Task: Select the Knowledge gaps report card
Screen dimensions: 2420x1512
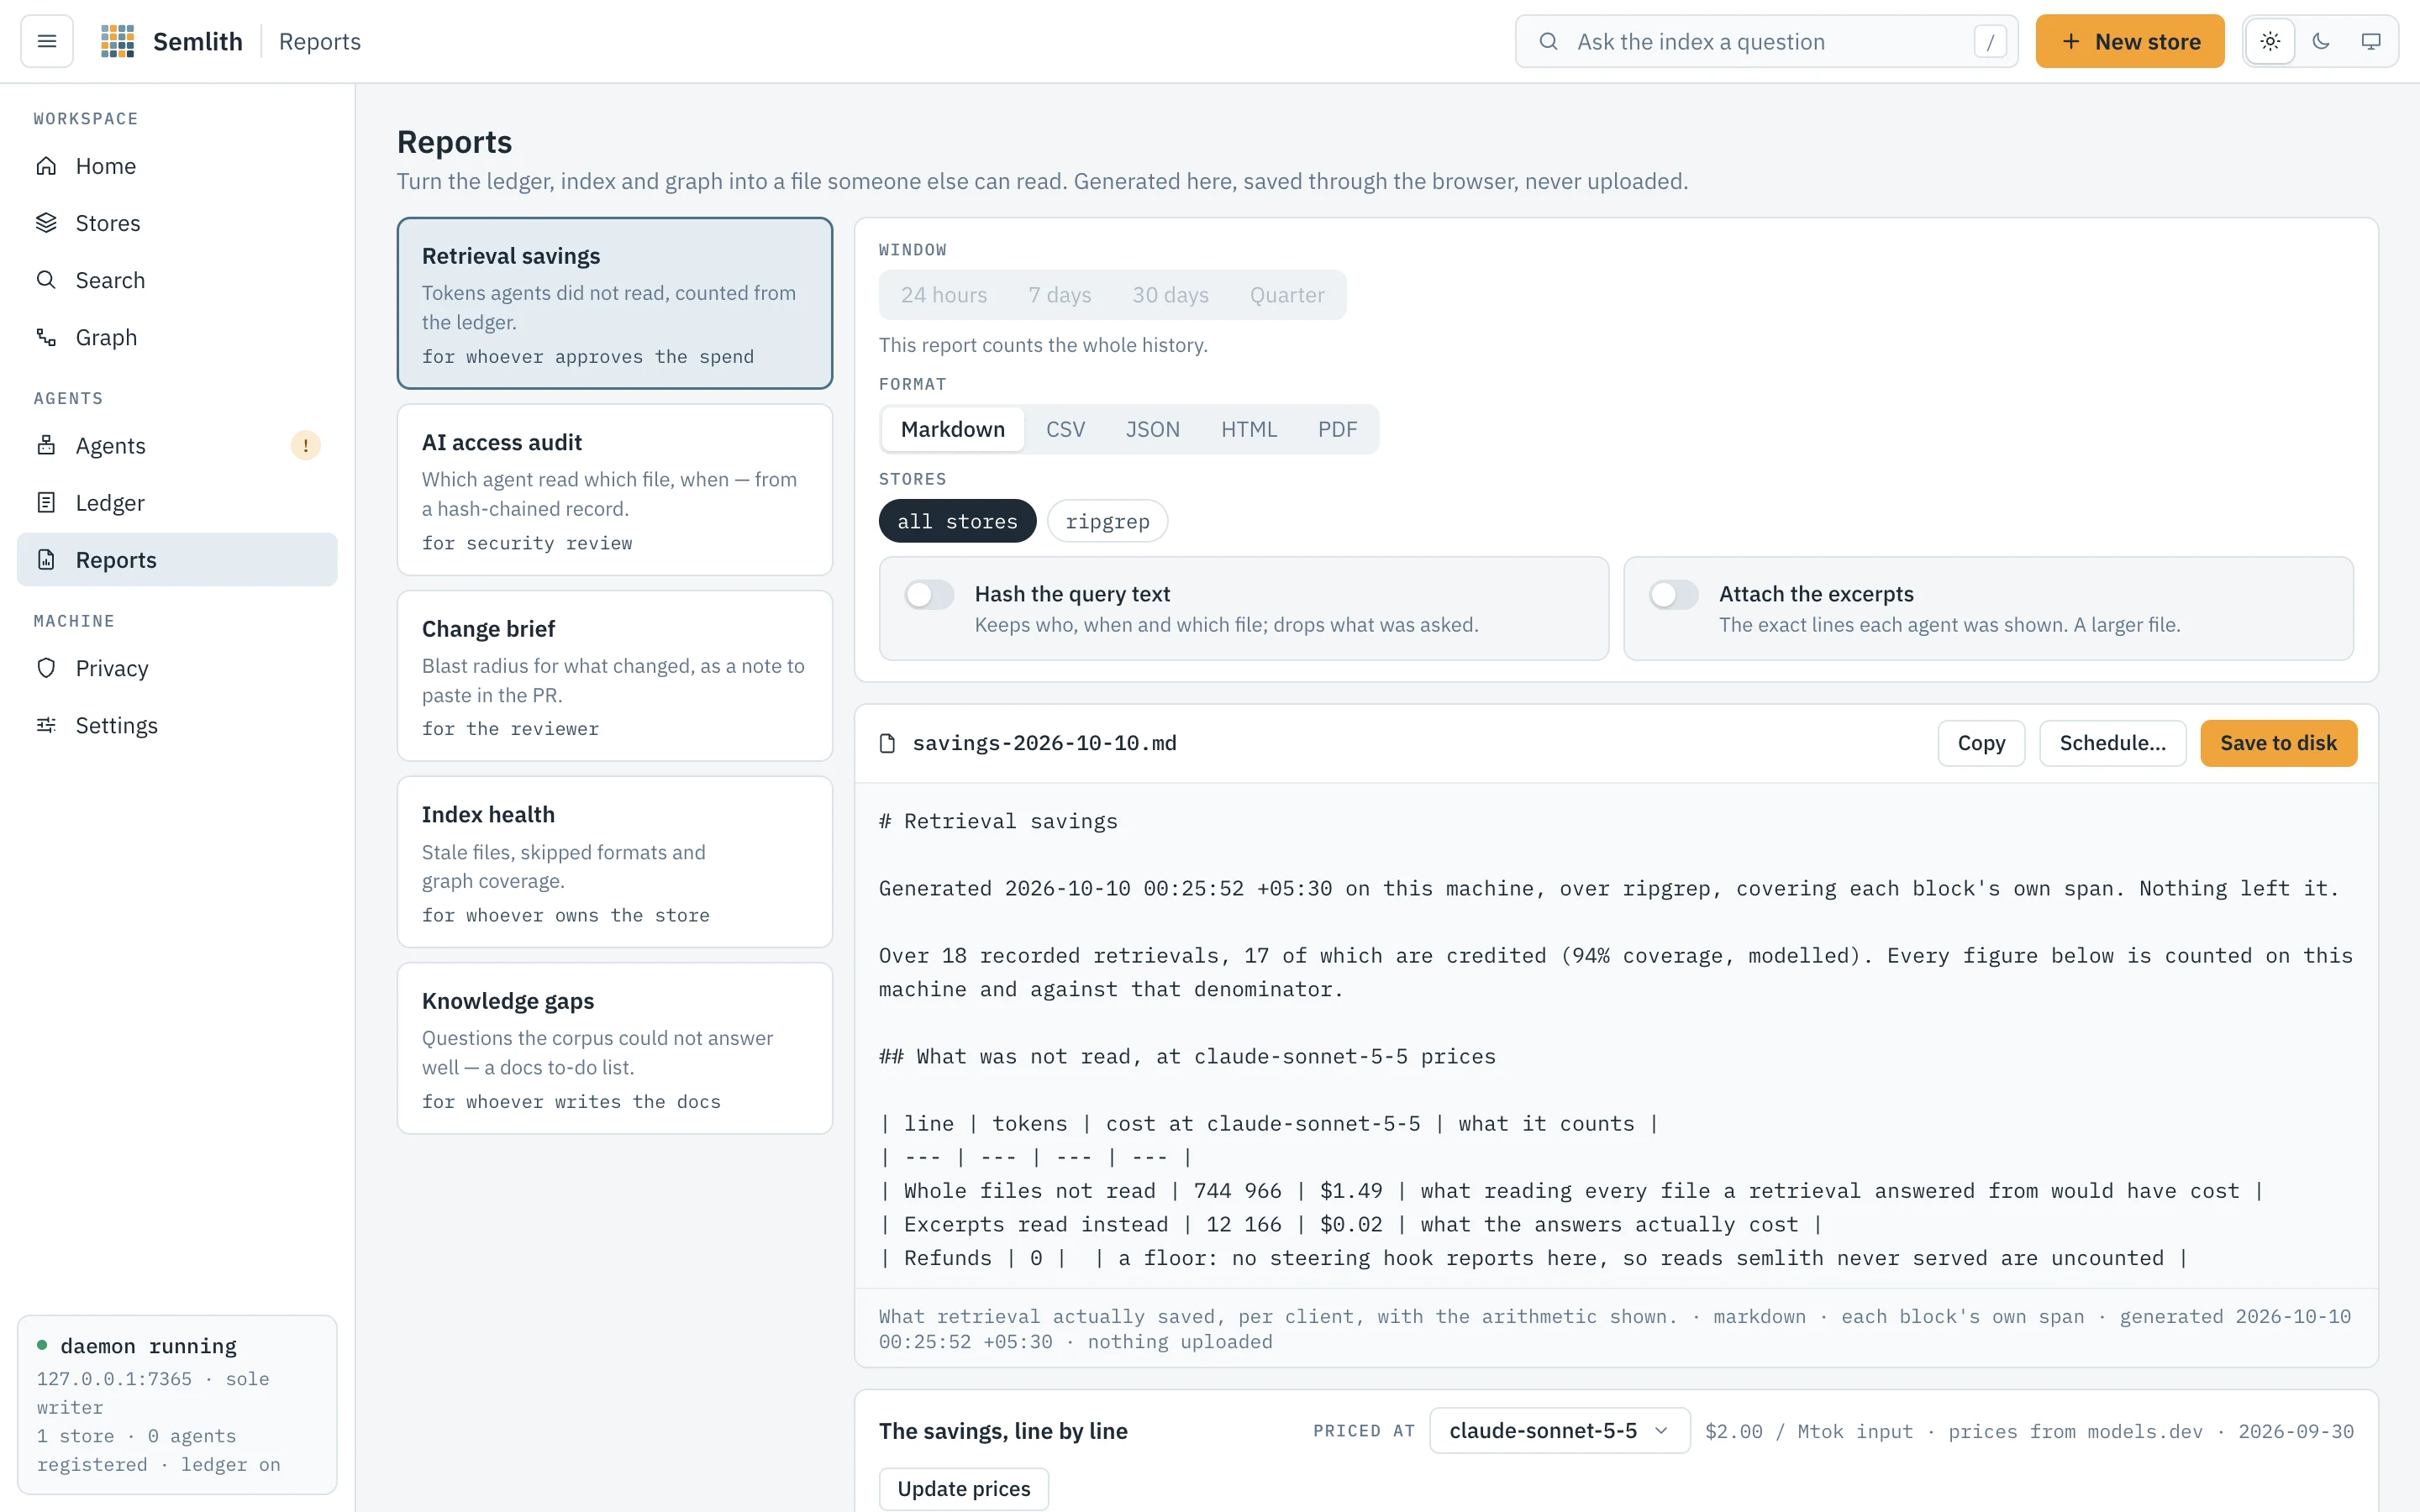Action: pos(615,1048)
